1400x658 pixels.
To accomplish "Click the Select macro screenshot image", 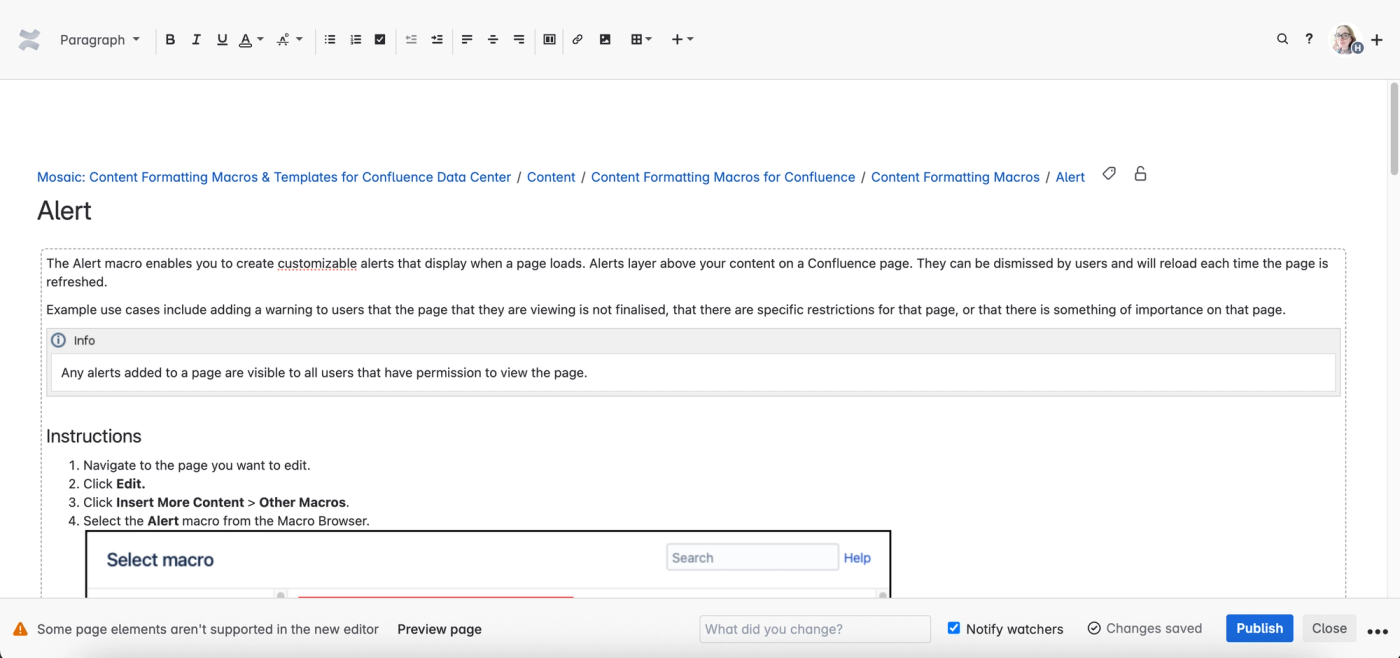I will (x=488, y=564).
